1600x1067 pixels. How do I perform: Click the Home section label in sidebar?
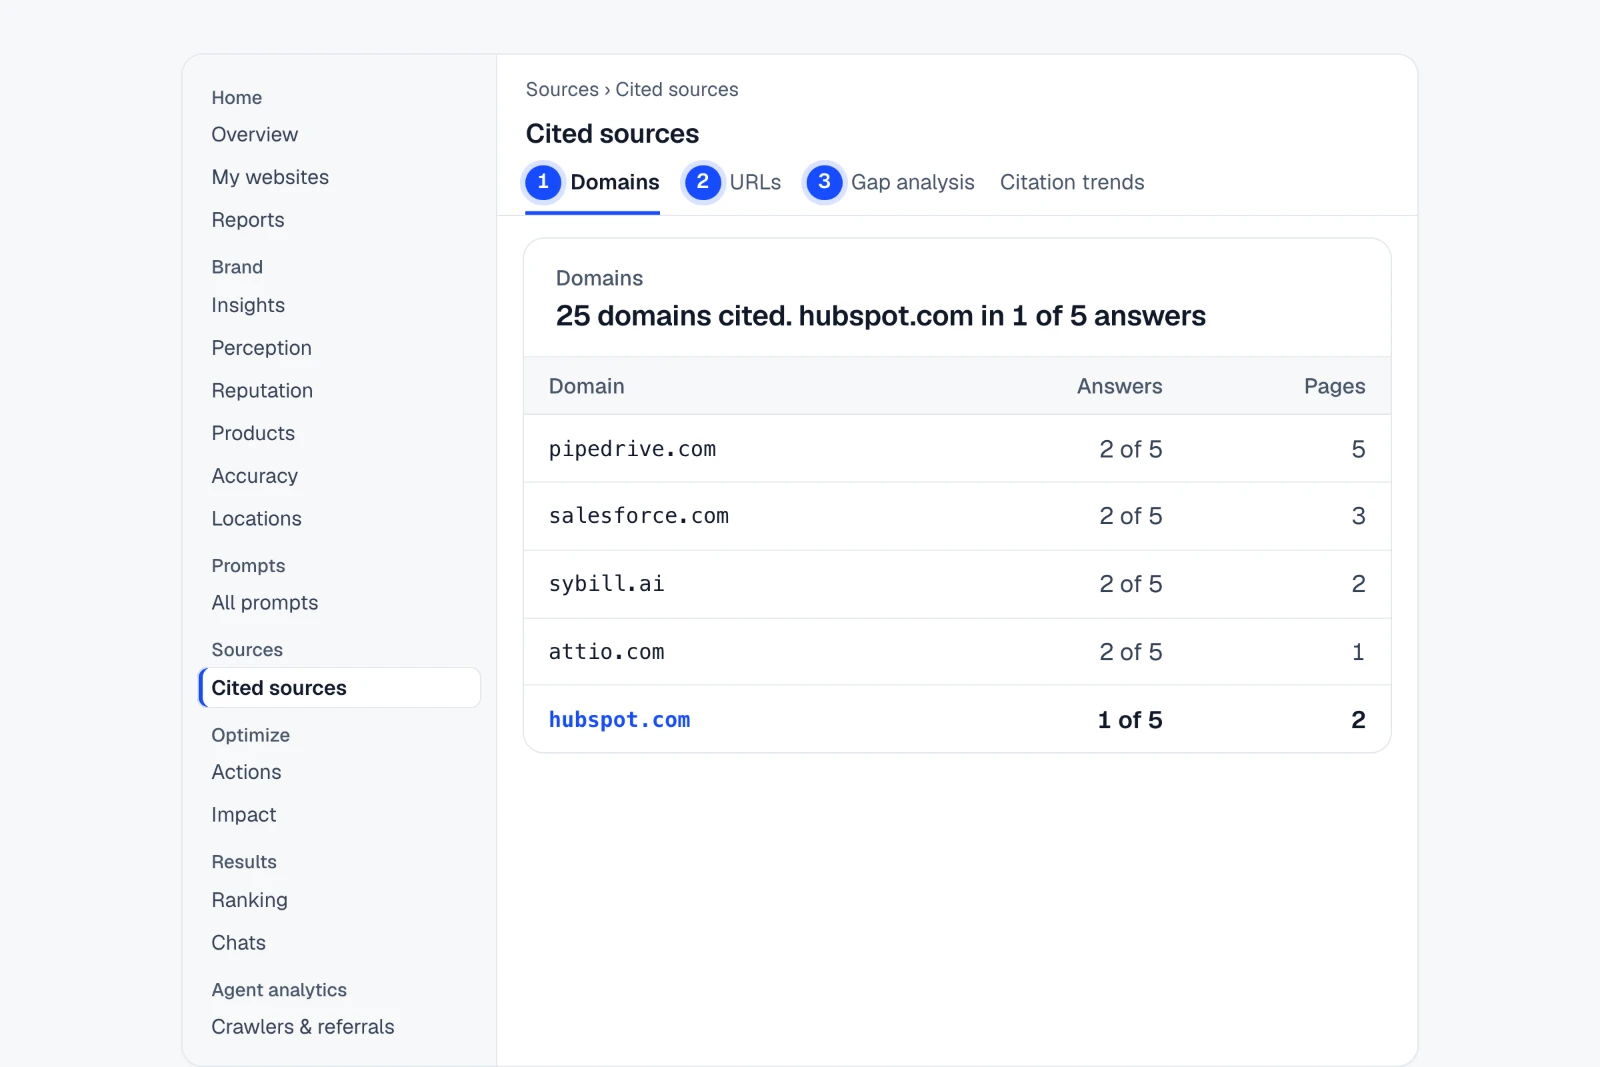tap(237, 98)
